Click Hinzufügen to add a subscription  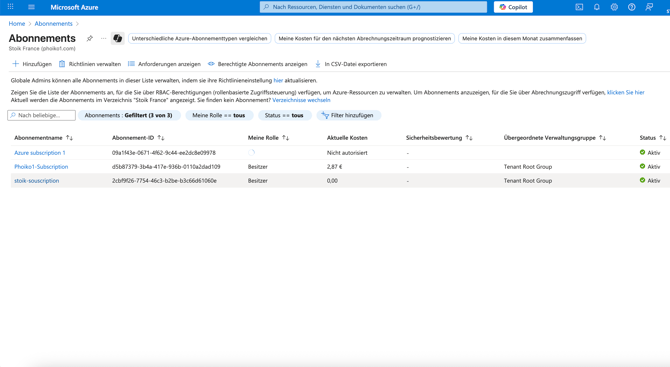[32, 64]
